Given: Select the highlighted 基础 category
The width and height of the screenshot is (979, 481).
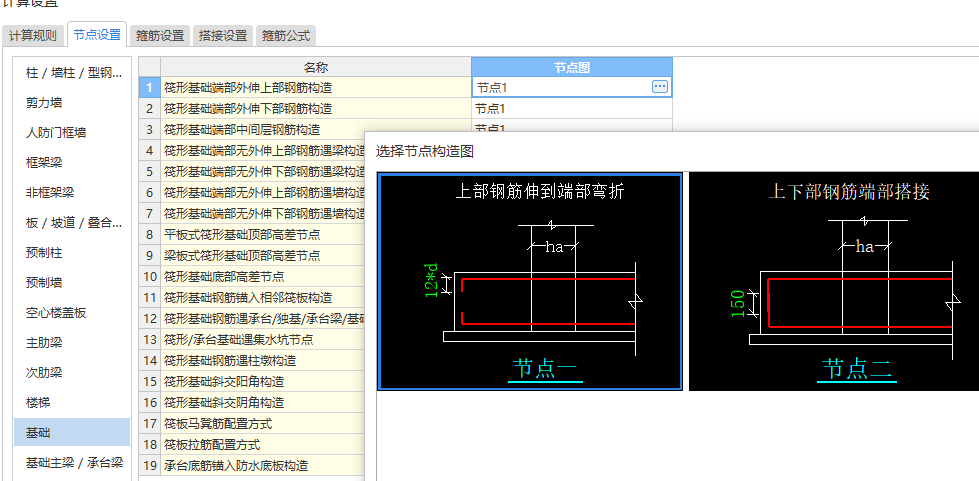Looking at the screenshot, I should 73,432.
